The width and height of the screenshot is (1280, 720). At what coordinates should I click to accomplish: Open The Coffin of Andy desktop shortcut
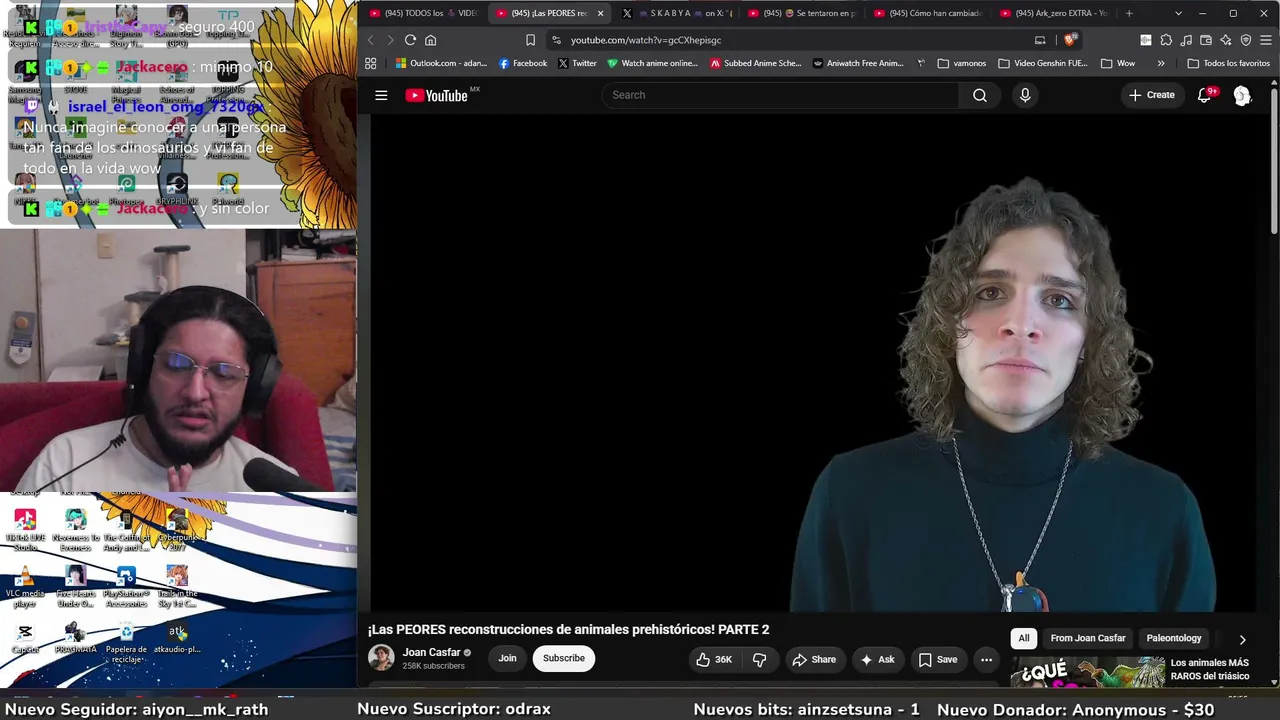pyautogui.click(x=126, y=529)
